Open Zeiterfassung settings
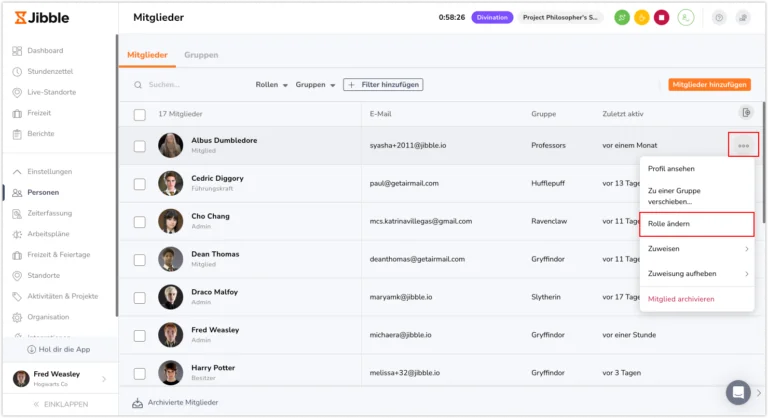 42,213
